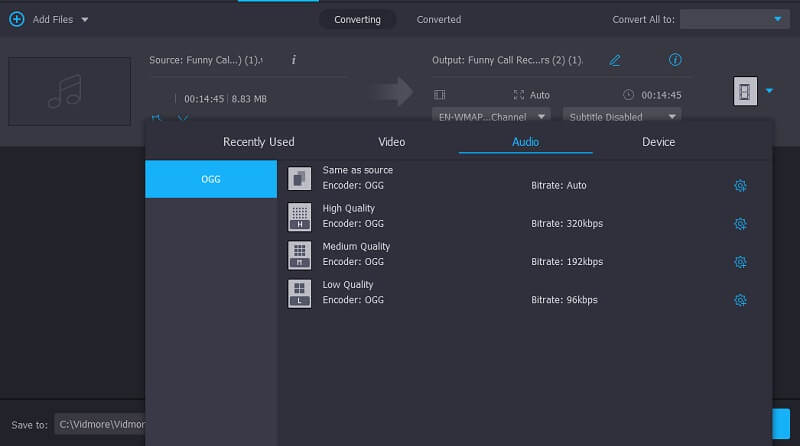Open settings gear for High Quality preset
800x446 pixels.
740,224
